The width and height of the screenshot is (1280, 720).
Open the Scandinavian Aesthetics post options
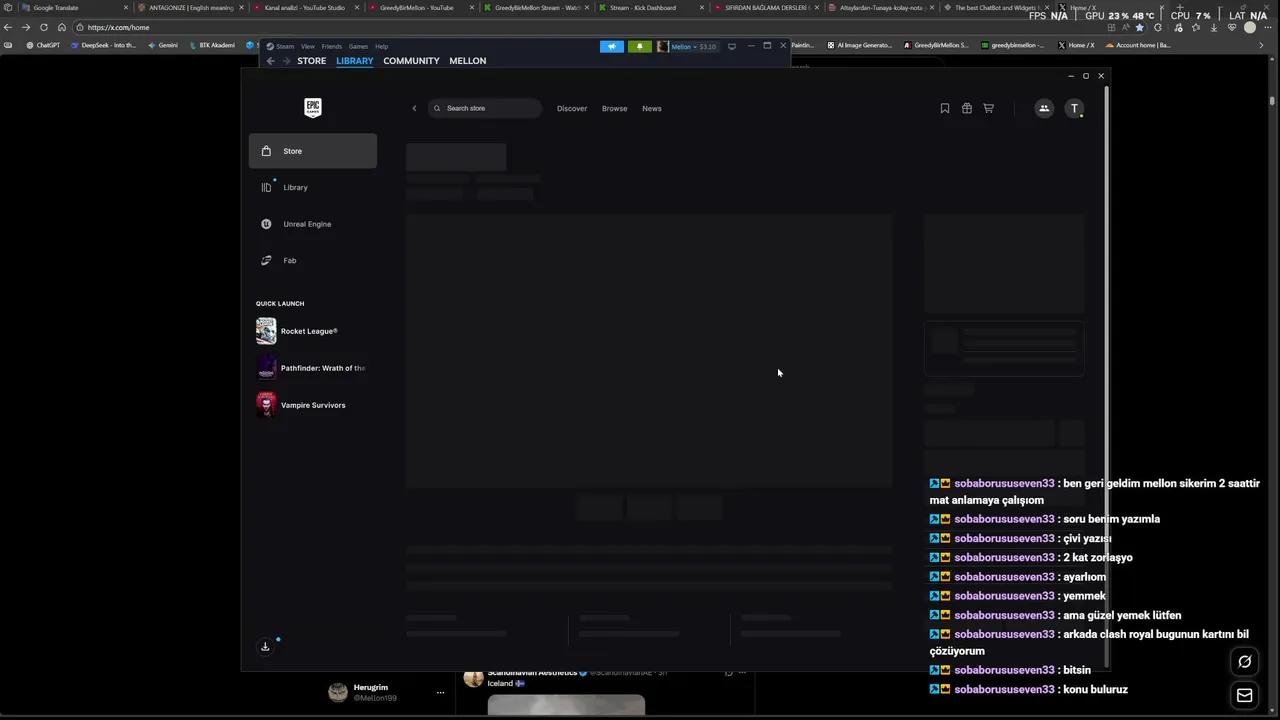pos(742,673)
